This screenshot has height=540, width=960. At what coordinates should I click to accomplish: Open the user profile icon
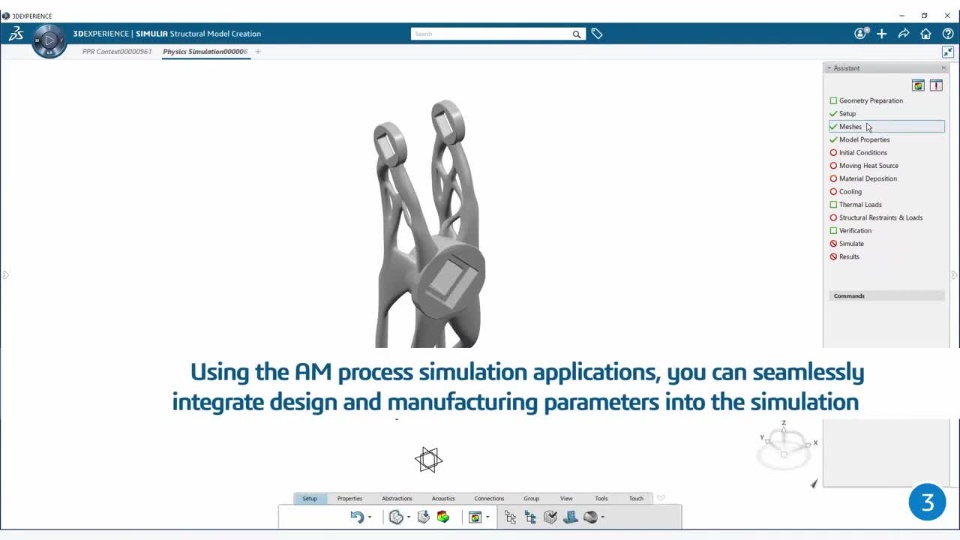click(x=861, y=34)
